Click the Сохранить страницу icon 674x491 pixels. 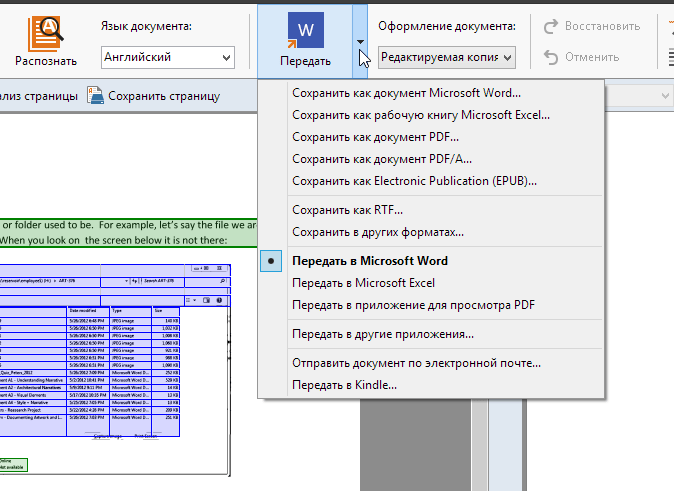click(95, 95)
